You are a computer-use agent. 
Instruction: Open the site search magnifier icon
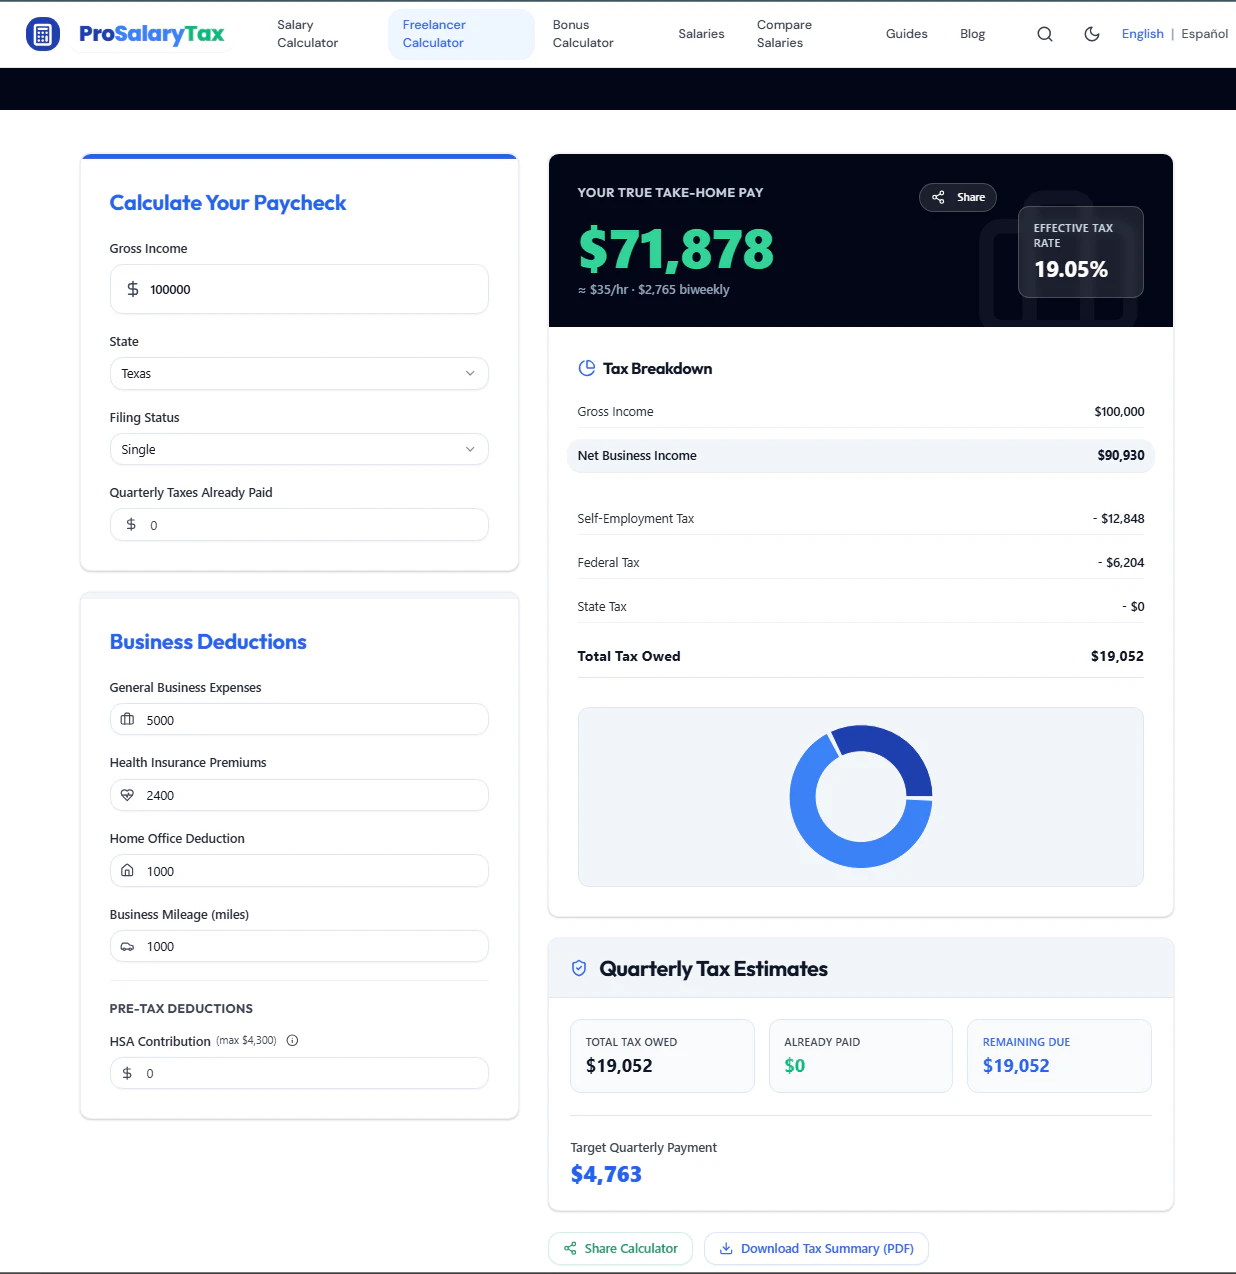pos(1045,34)
